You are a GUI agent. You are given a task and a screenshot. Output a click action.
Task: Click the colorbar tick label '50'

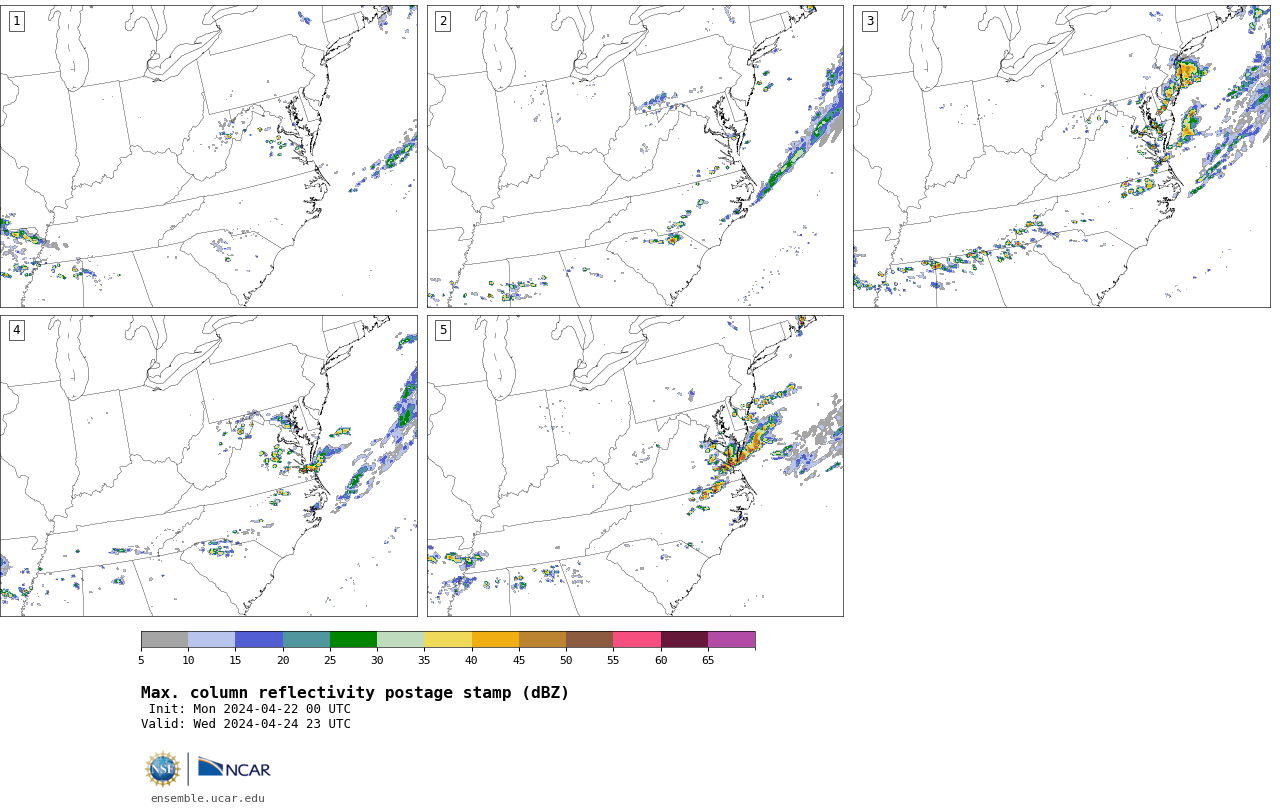[566, 660]
